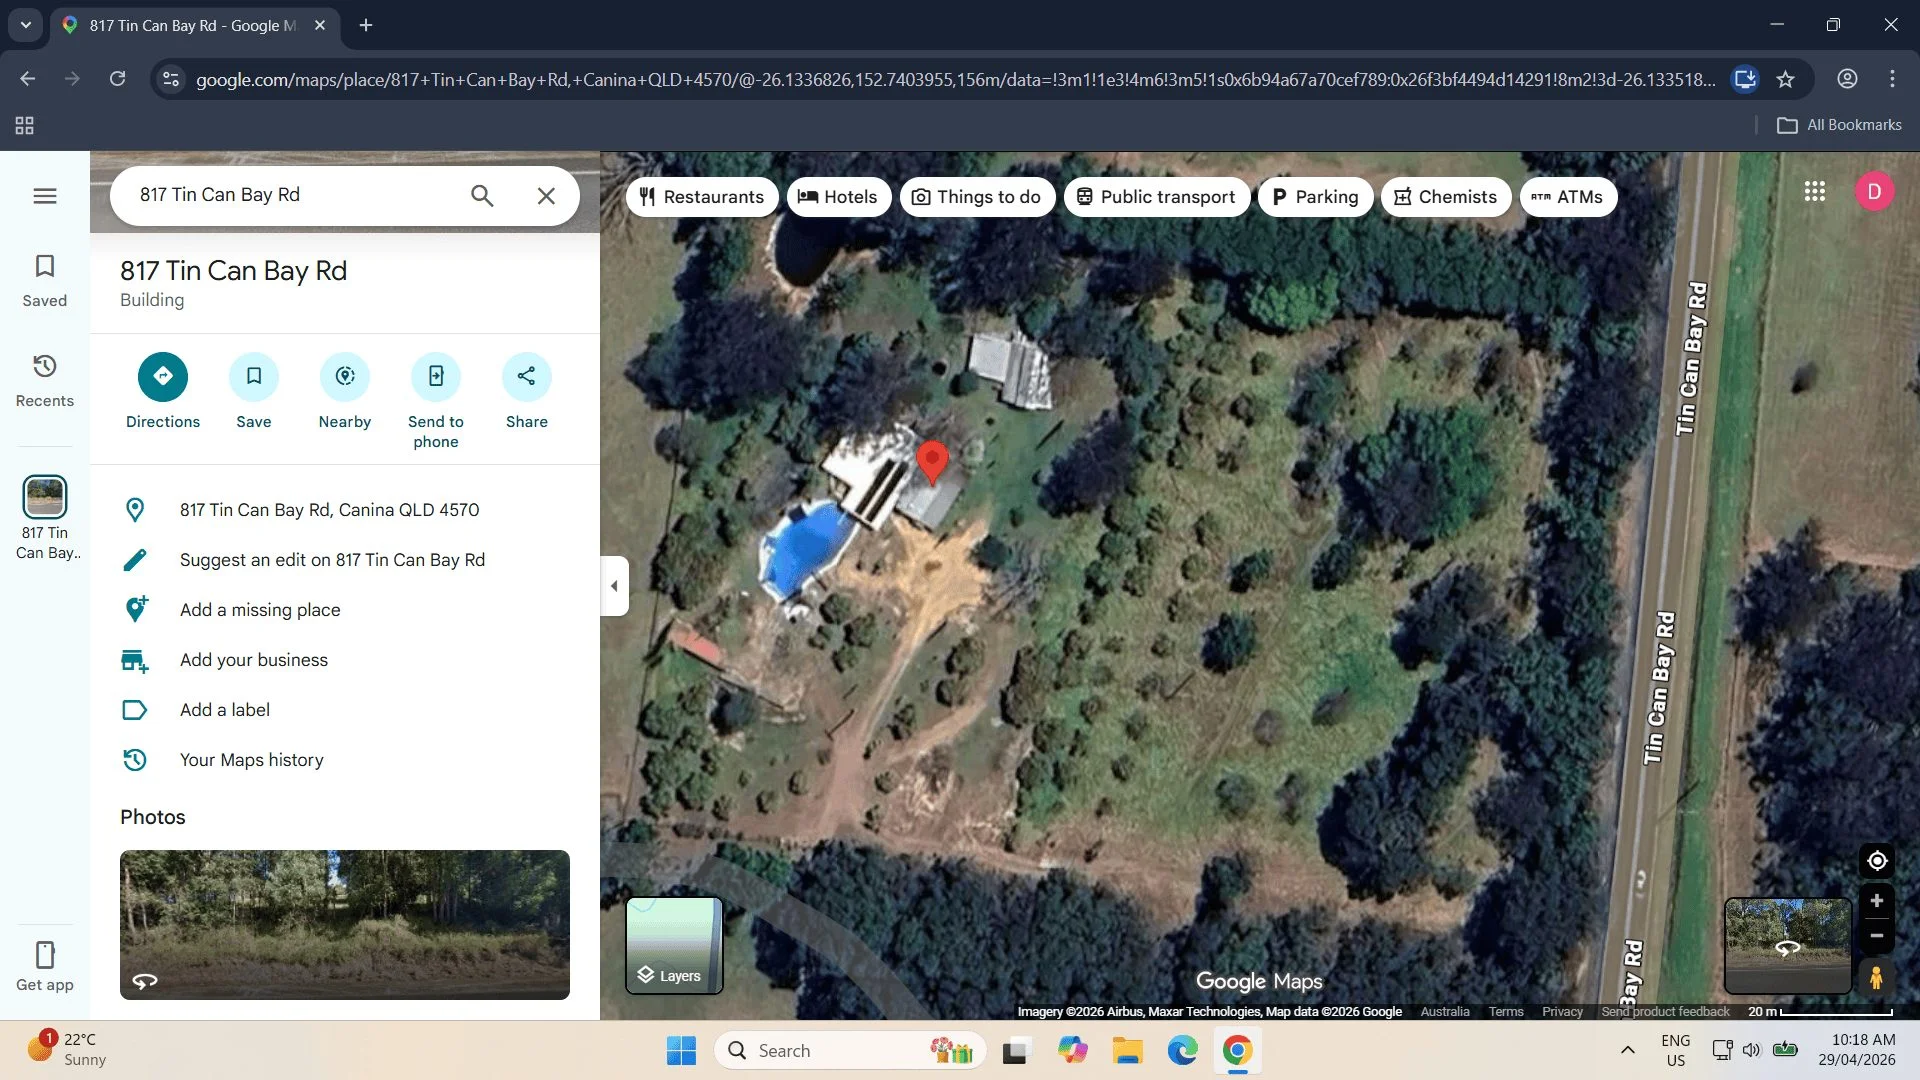Go back in browser
Screen dimensions: 1920x1080
tap(28, 79)
